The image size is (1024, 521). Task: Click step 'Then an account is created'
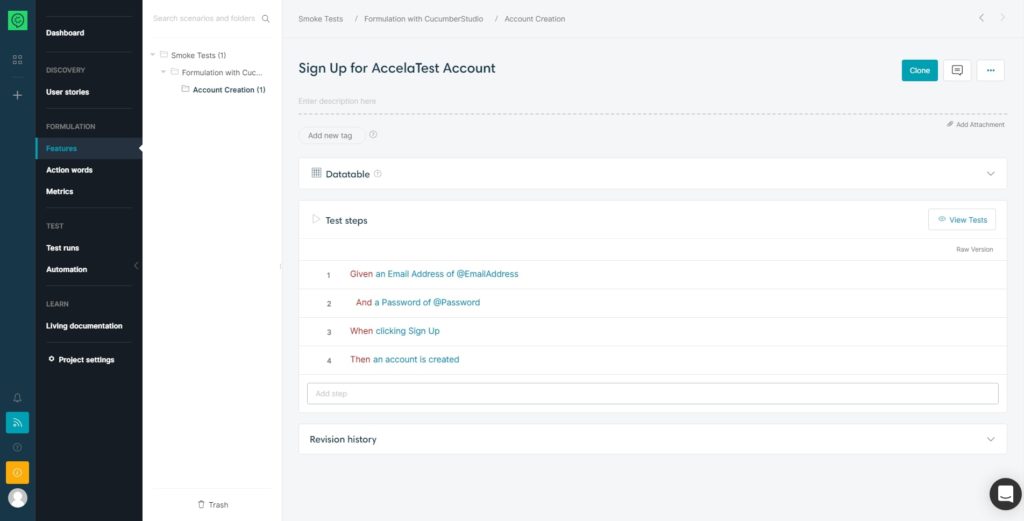(x=405, y=360)
